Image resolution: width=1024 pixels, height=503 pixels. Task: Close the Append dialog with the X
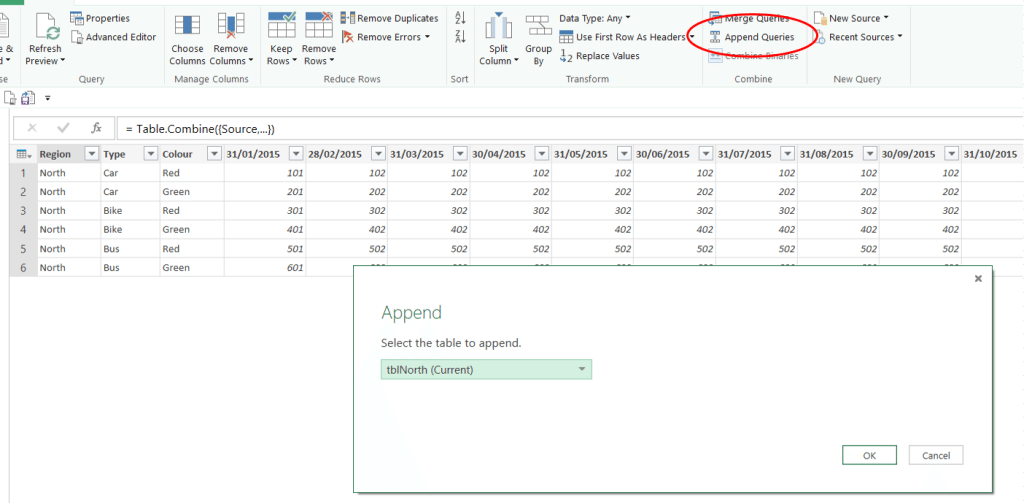click(x=978, y=279)
